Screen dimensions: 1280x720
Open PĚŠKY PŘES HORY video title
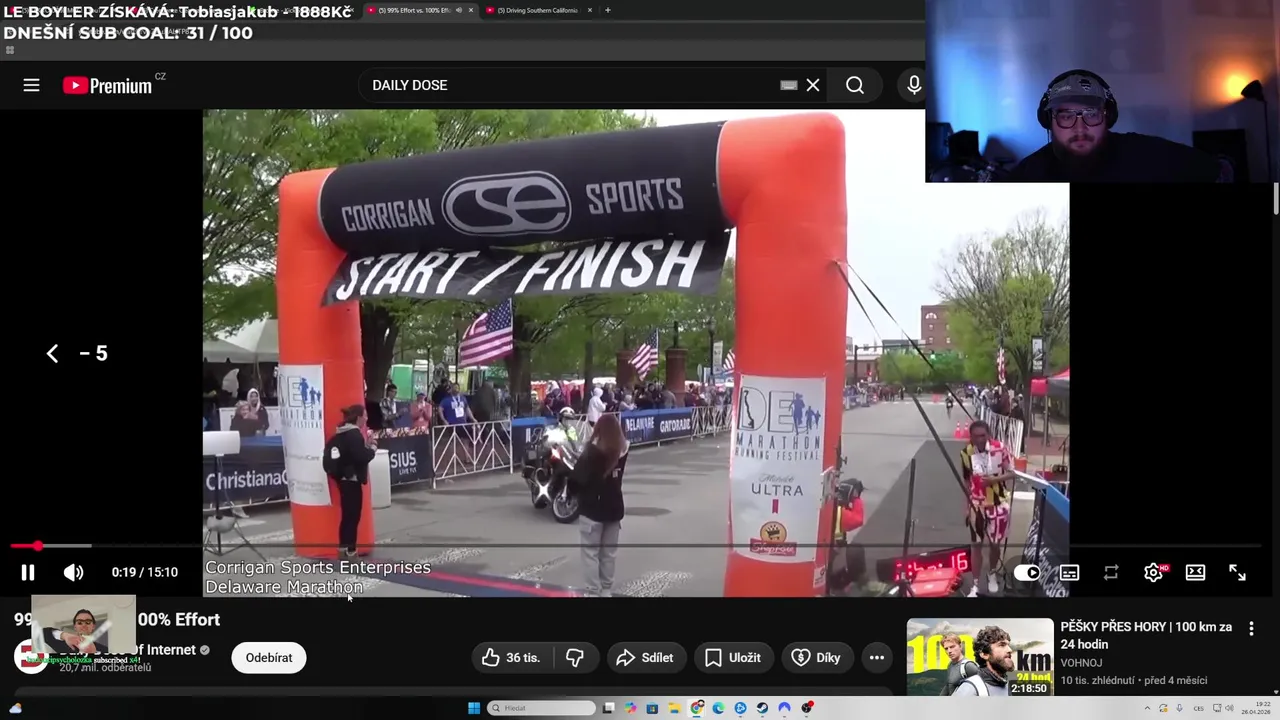pos(1146,635)
